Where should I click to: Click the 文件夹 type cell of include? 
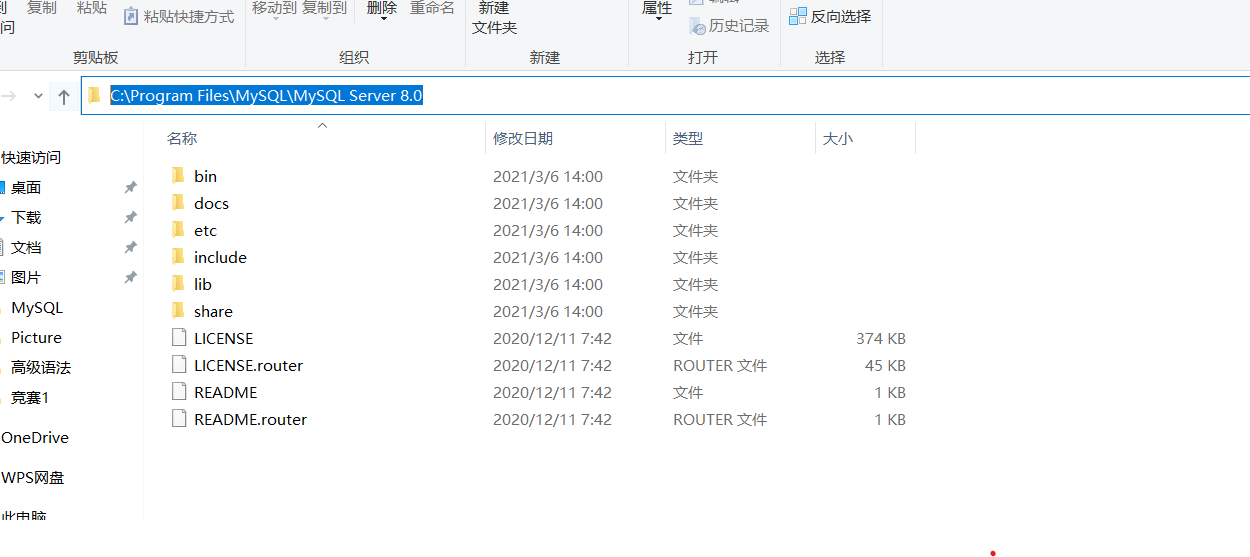tap(695, 258)
